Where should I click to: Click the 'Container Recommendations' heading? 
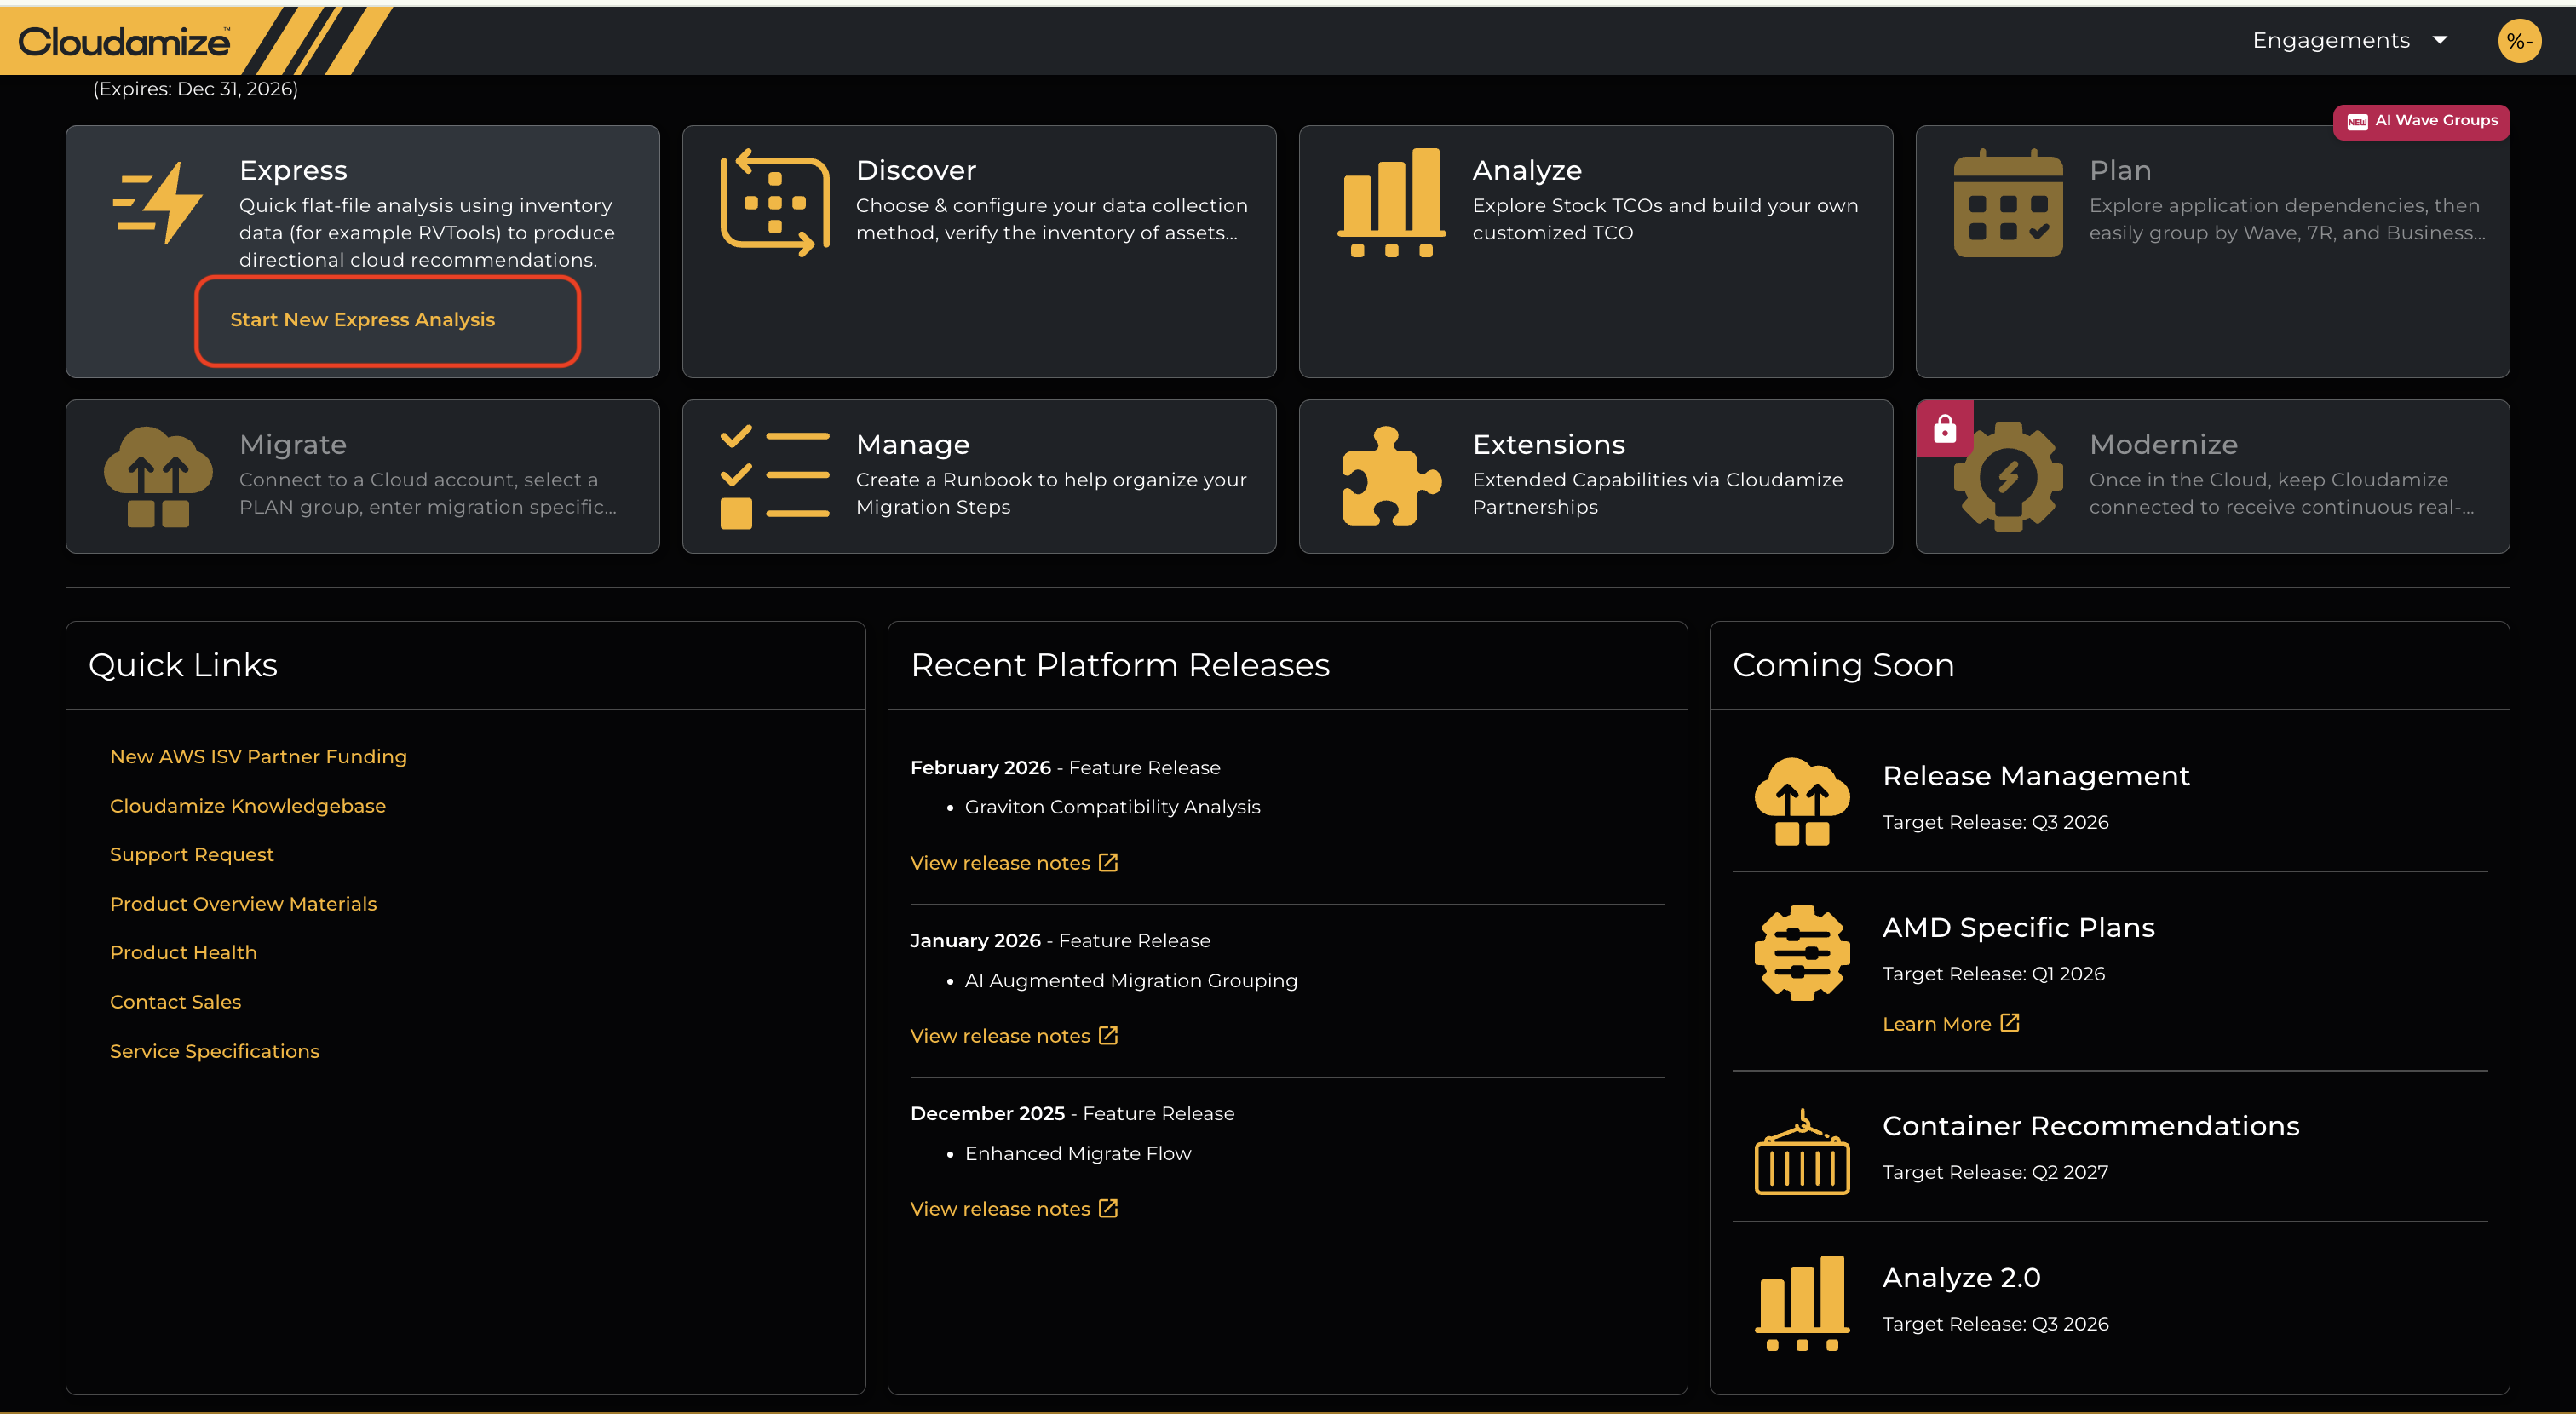coord(2091,1126)
